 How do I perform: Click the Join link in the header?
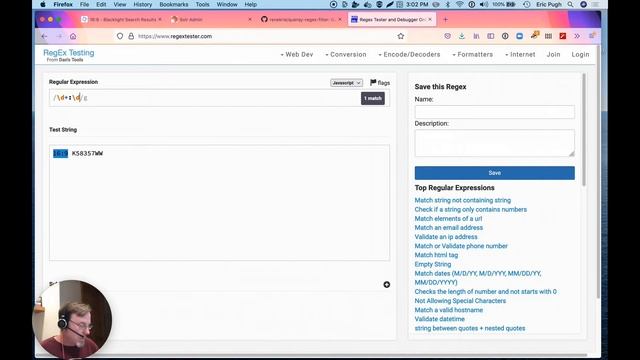coord(553,54)
